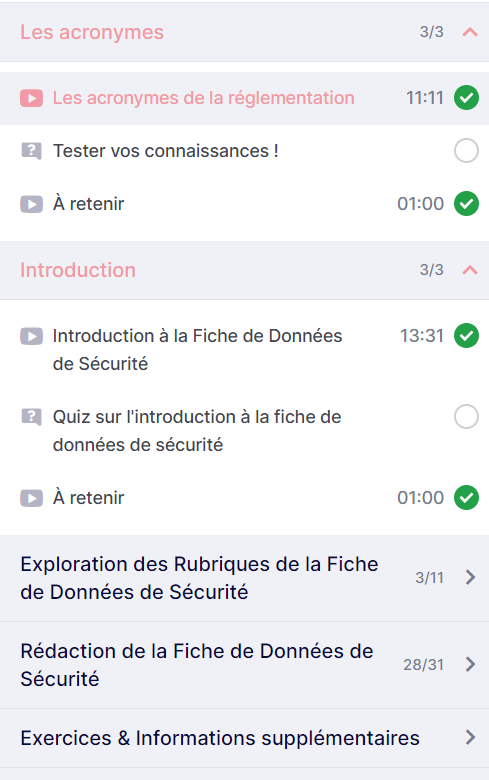Click video icon beside Les acronymes de la réglementation
This screenshot has width=489, height=780.
31,98
